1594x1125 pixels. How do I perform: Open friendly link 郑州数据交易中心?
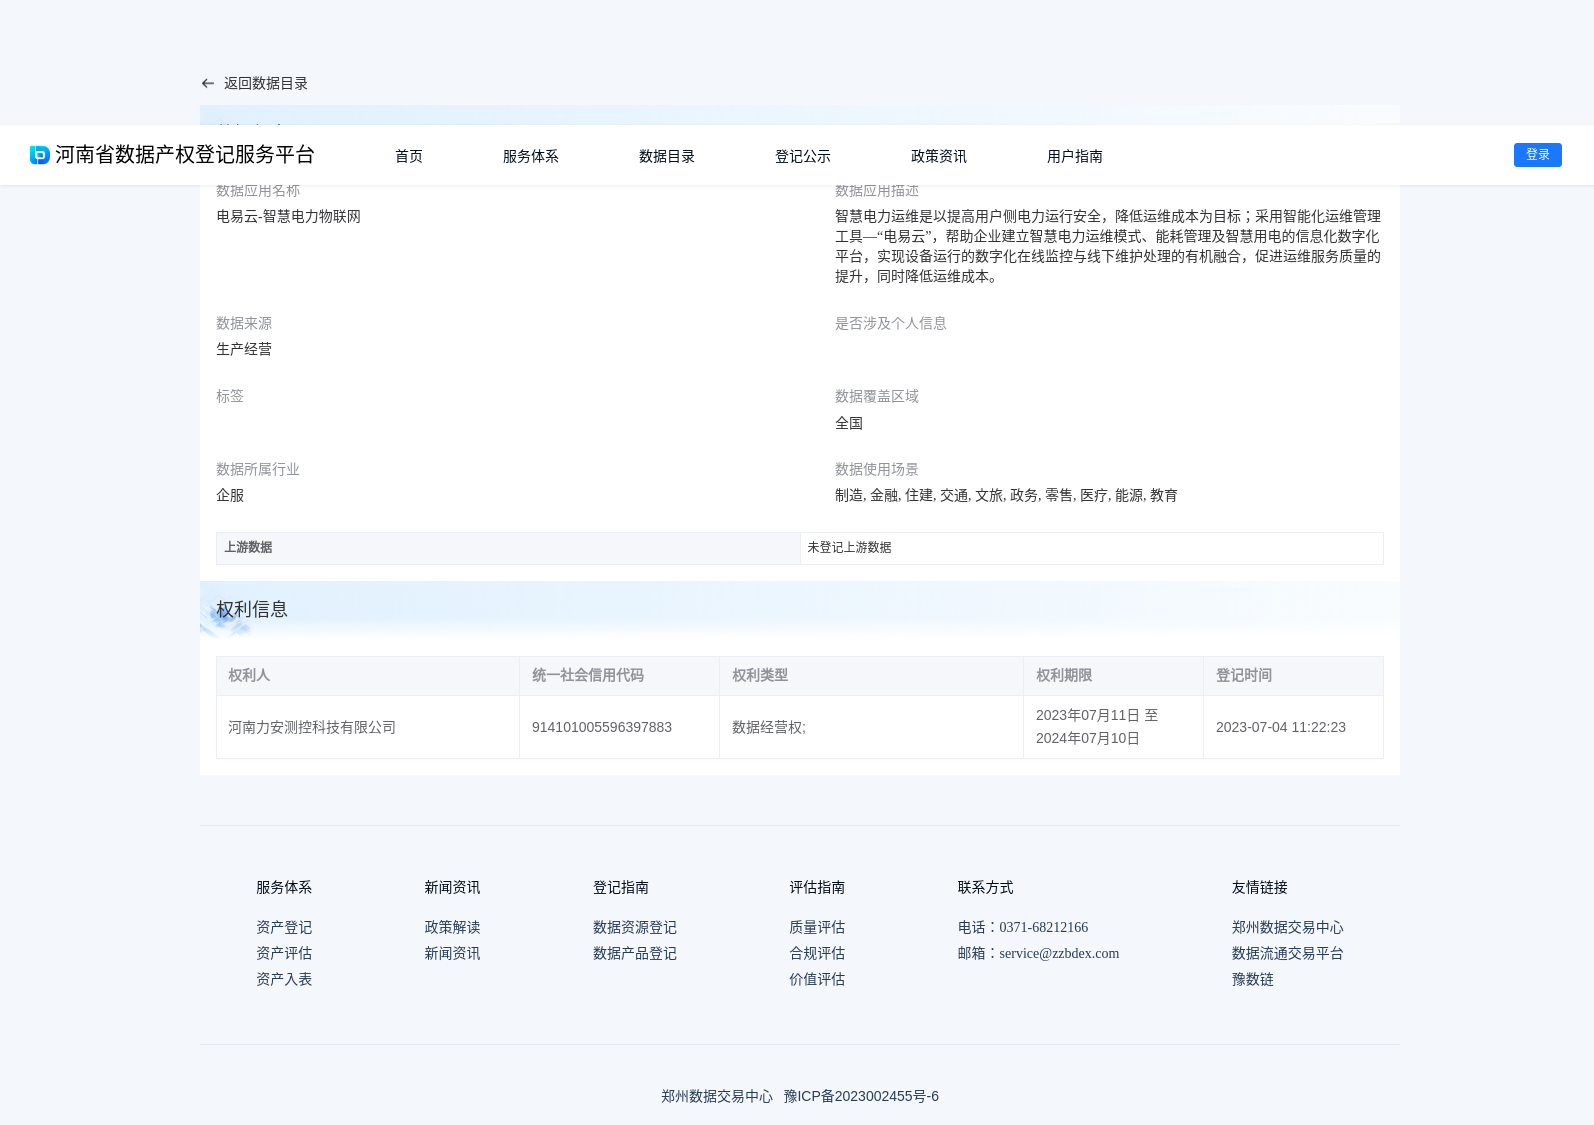(1288, 927)
